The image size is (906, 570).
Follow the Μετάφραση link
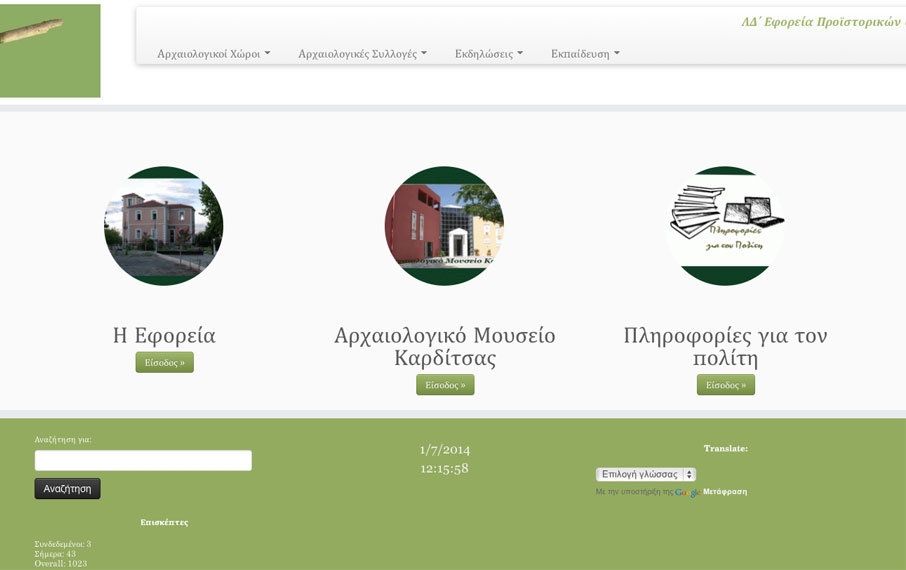(725, 492)
